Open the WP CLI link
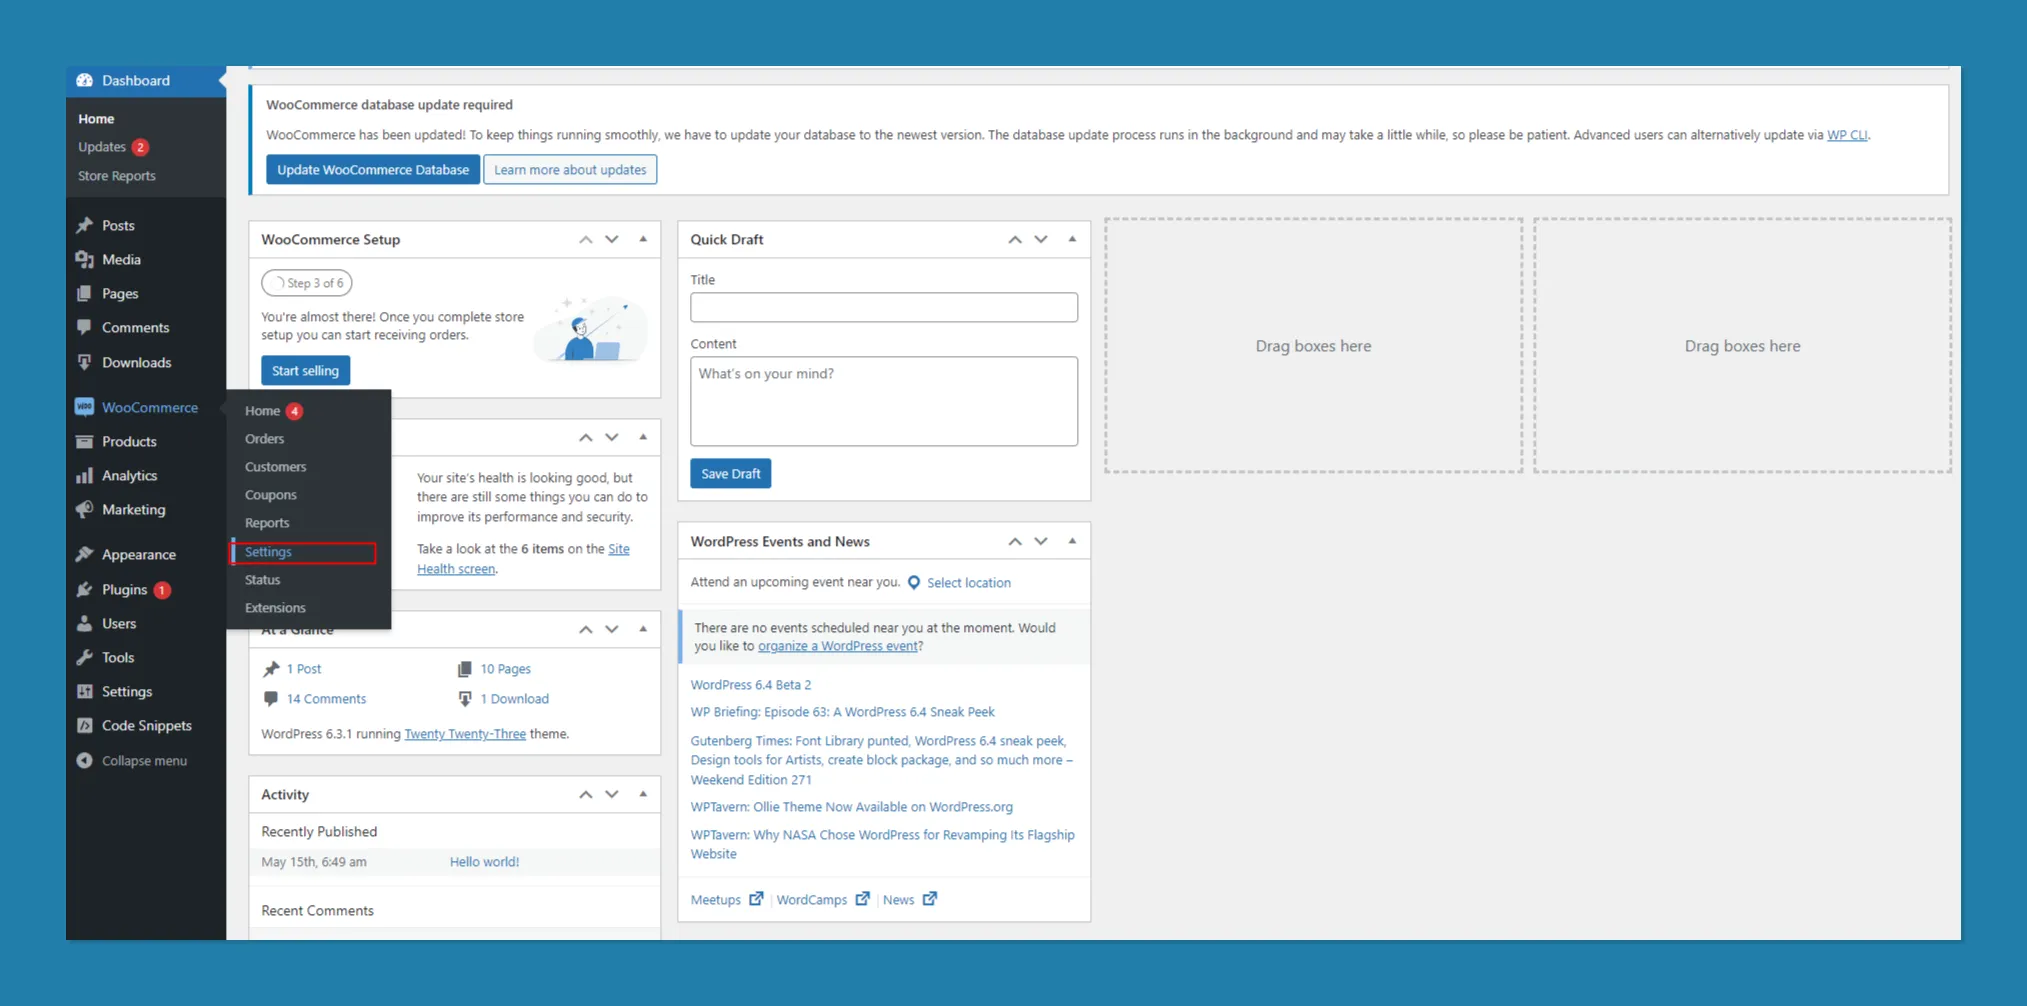The width and height of the screenshot is (2027, 1006). (1847, 135)
